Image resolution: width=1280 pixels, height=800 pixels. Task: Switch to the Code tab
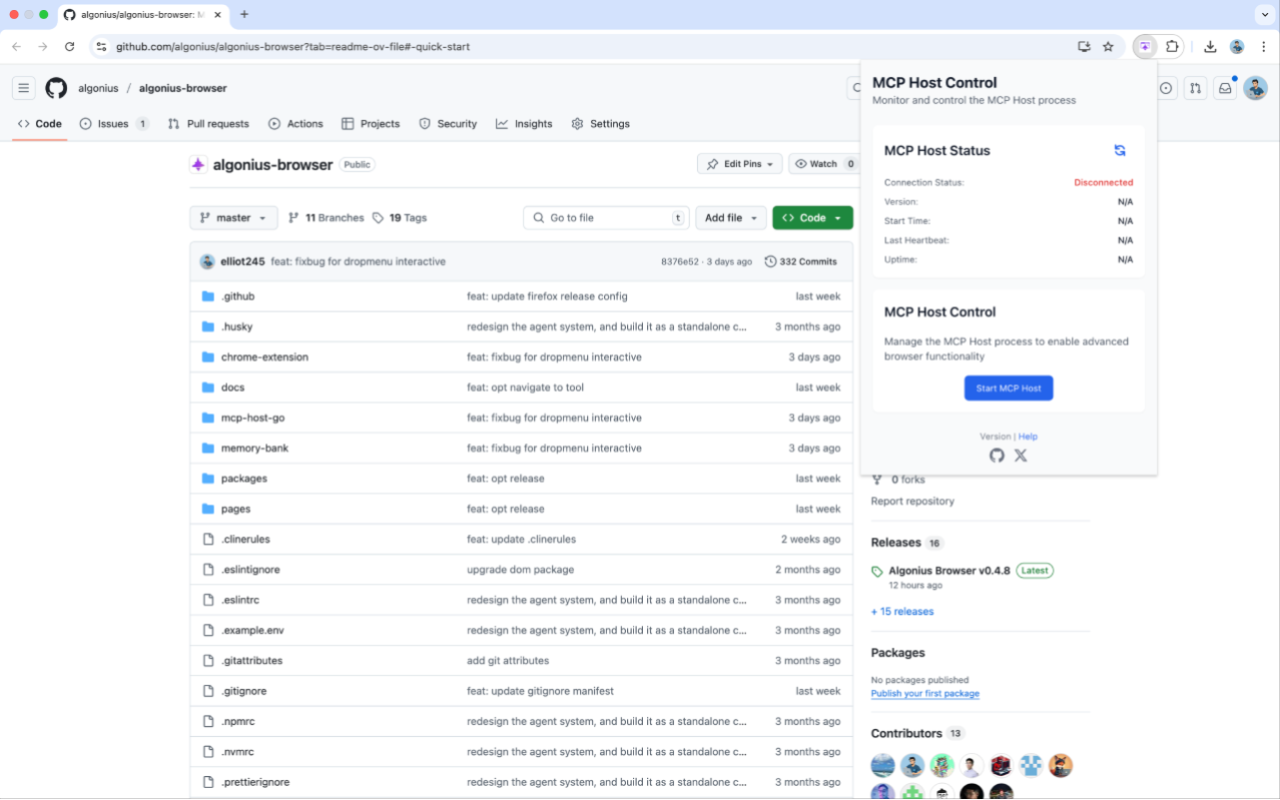pos(40,124)
